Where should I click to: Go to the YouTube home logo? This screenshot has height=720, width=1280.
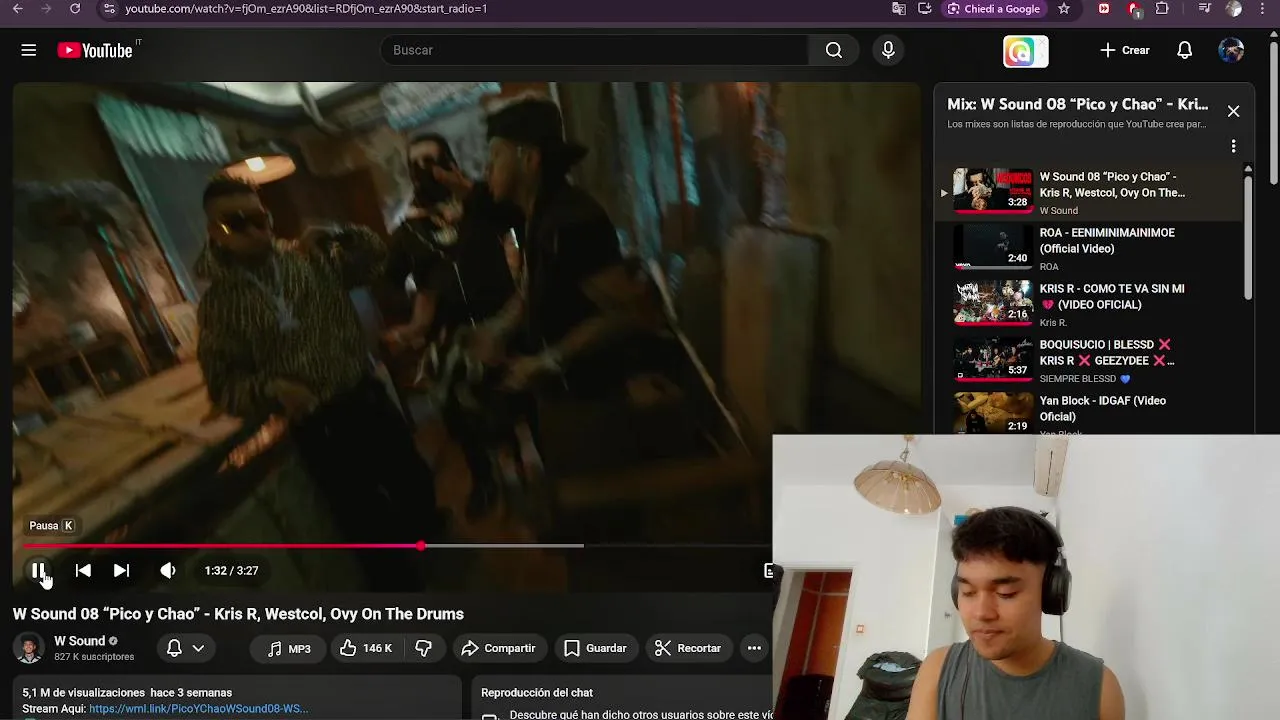pyautogui.click(x=95, y=50)
